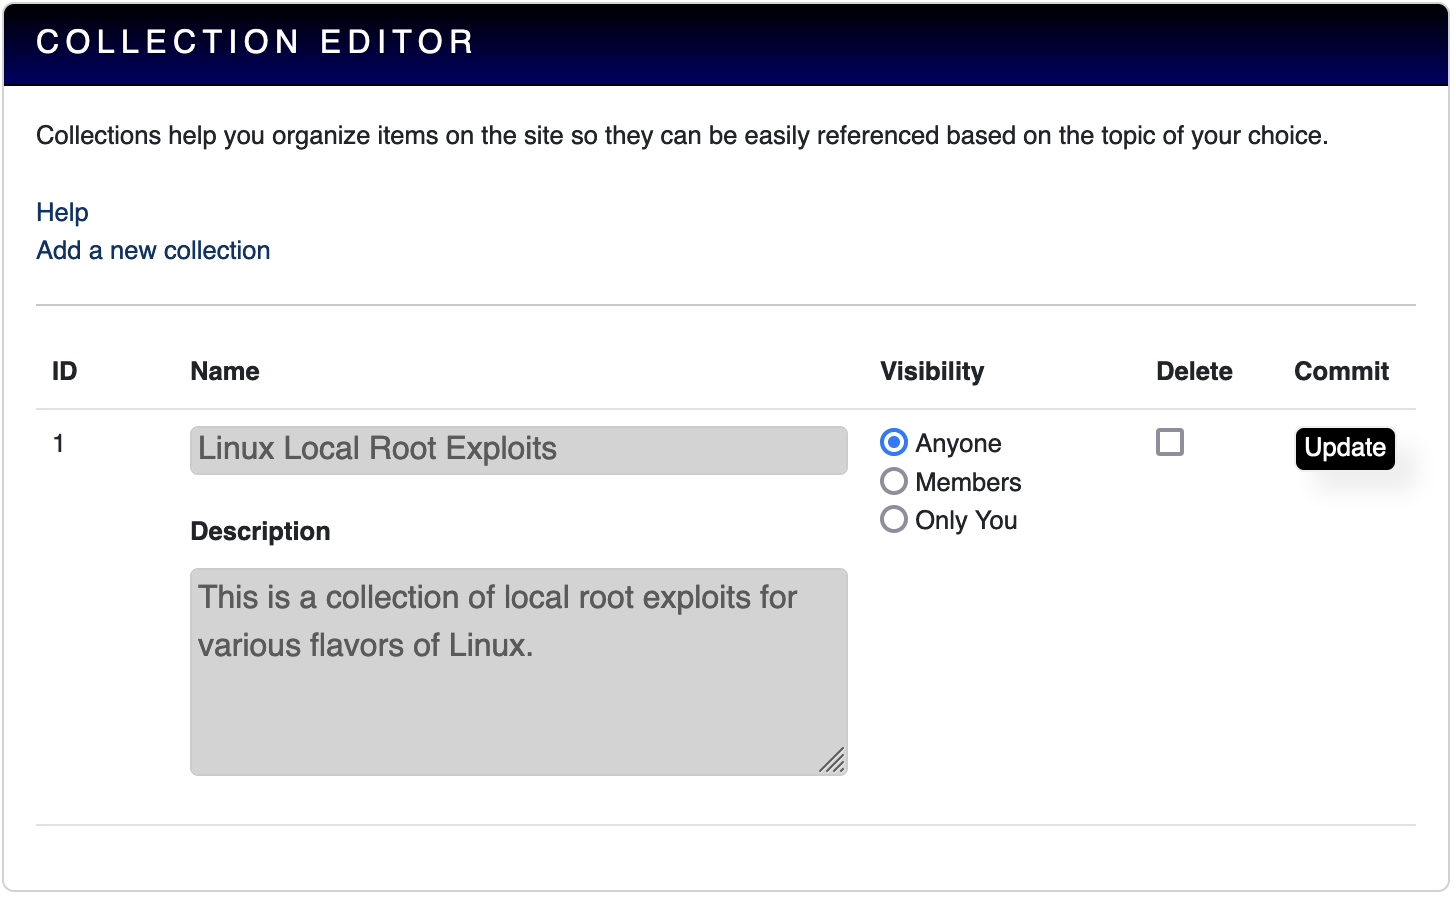
Task: Click the Description label
Action: coord(260,531)
